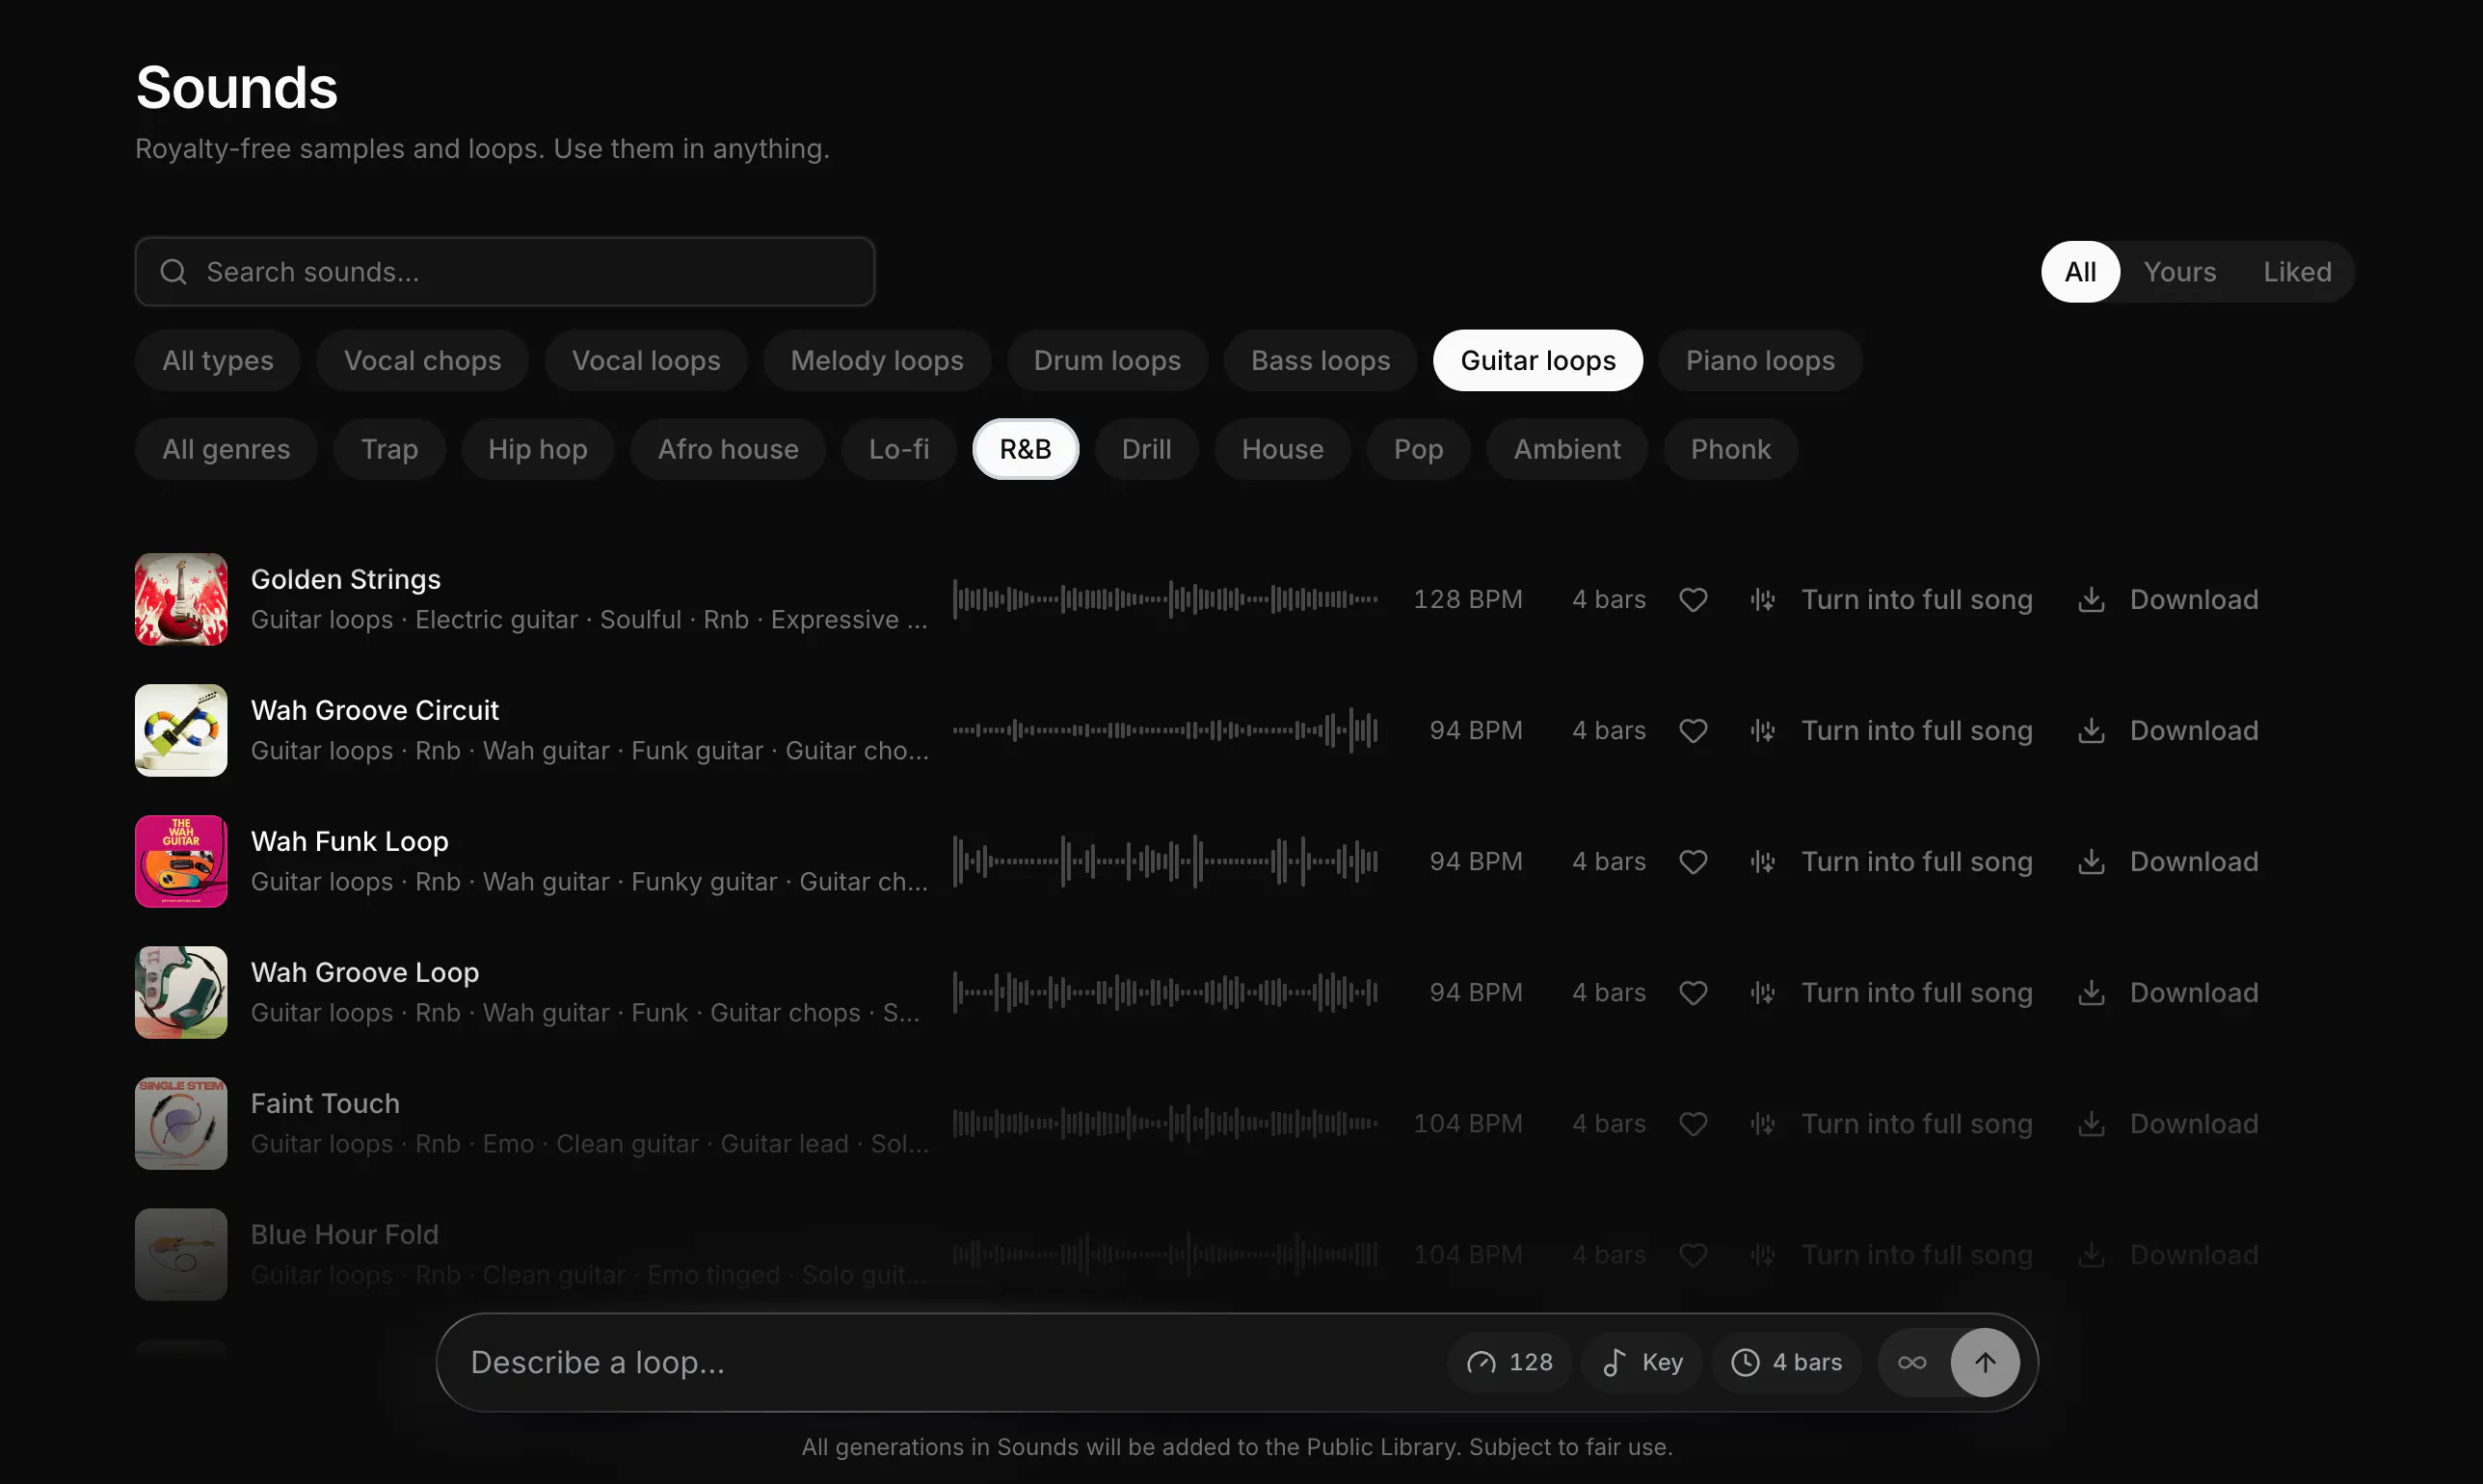Click Download text for Blue Hour Fold

pyautogui.click(x=2194, y=1255)
